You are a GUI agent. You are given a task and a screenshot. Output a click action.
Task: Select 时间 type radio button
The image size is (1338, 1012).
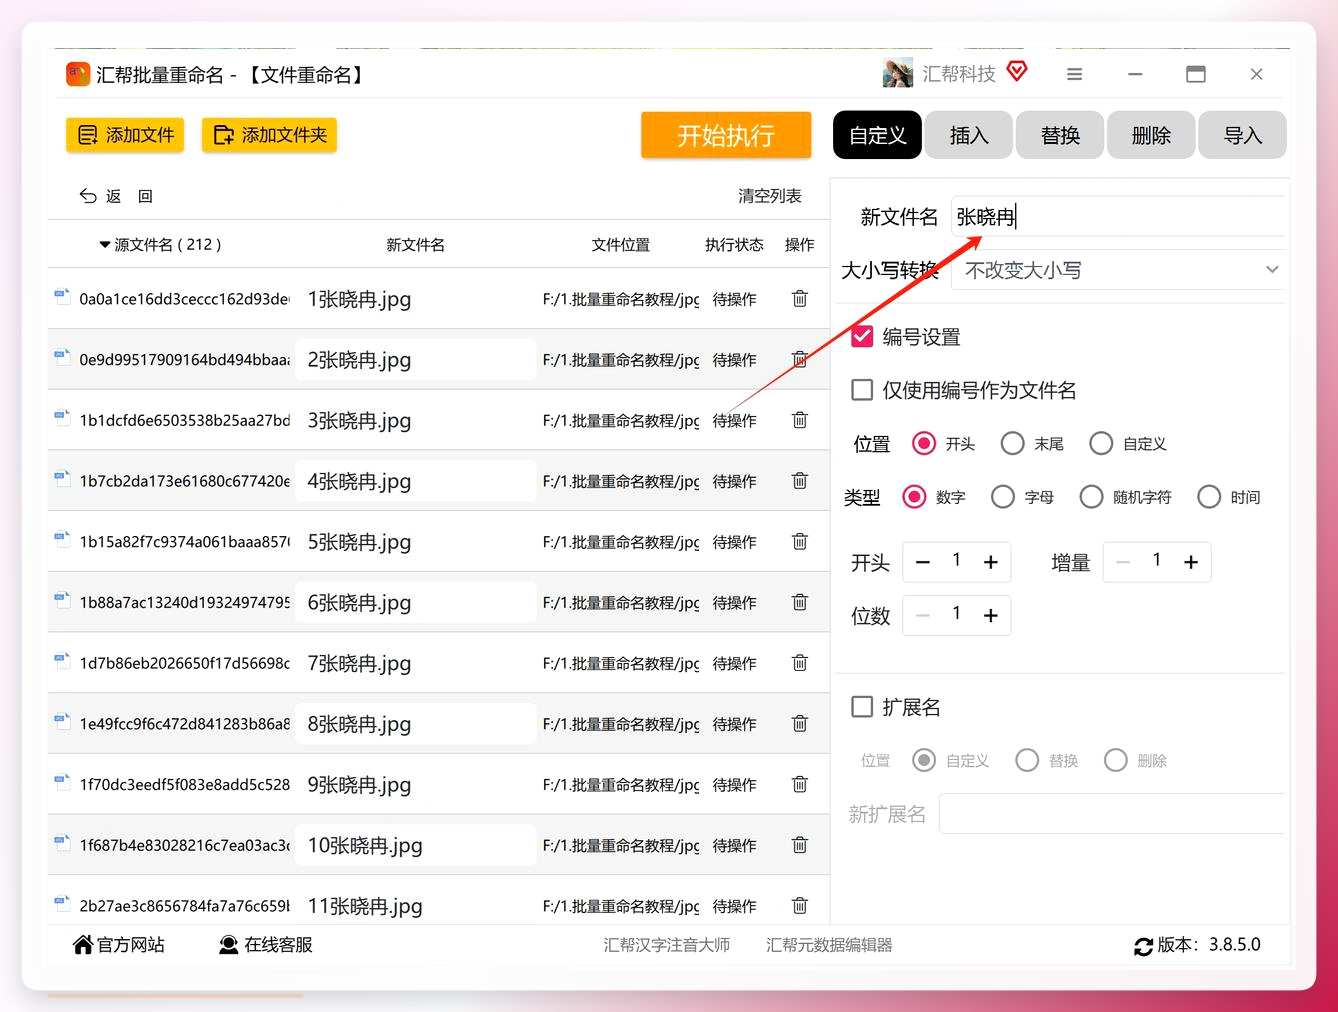click(1209, 497)
